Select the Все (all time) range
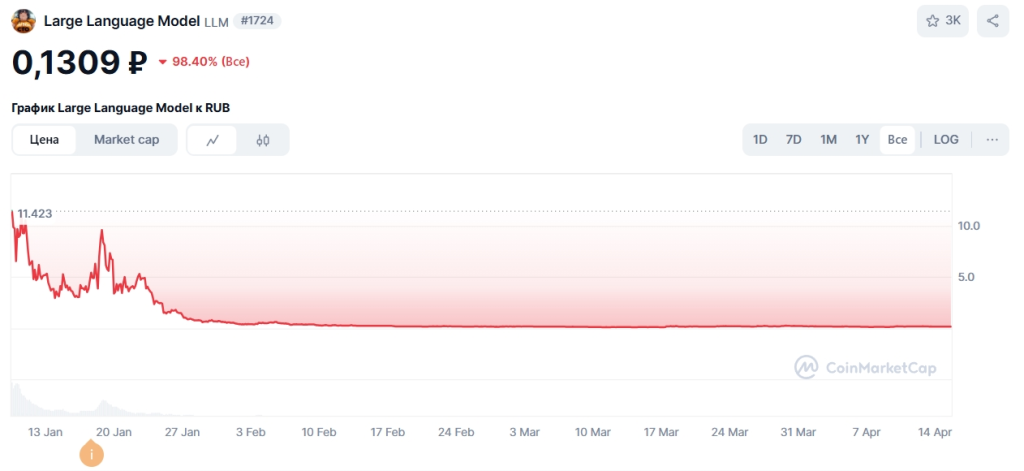 (897, 140)
